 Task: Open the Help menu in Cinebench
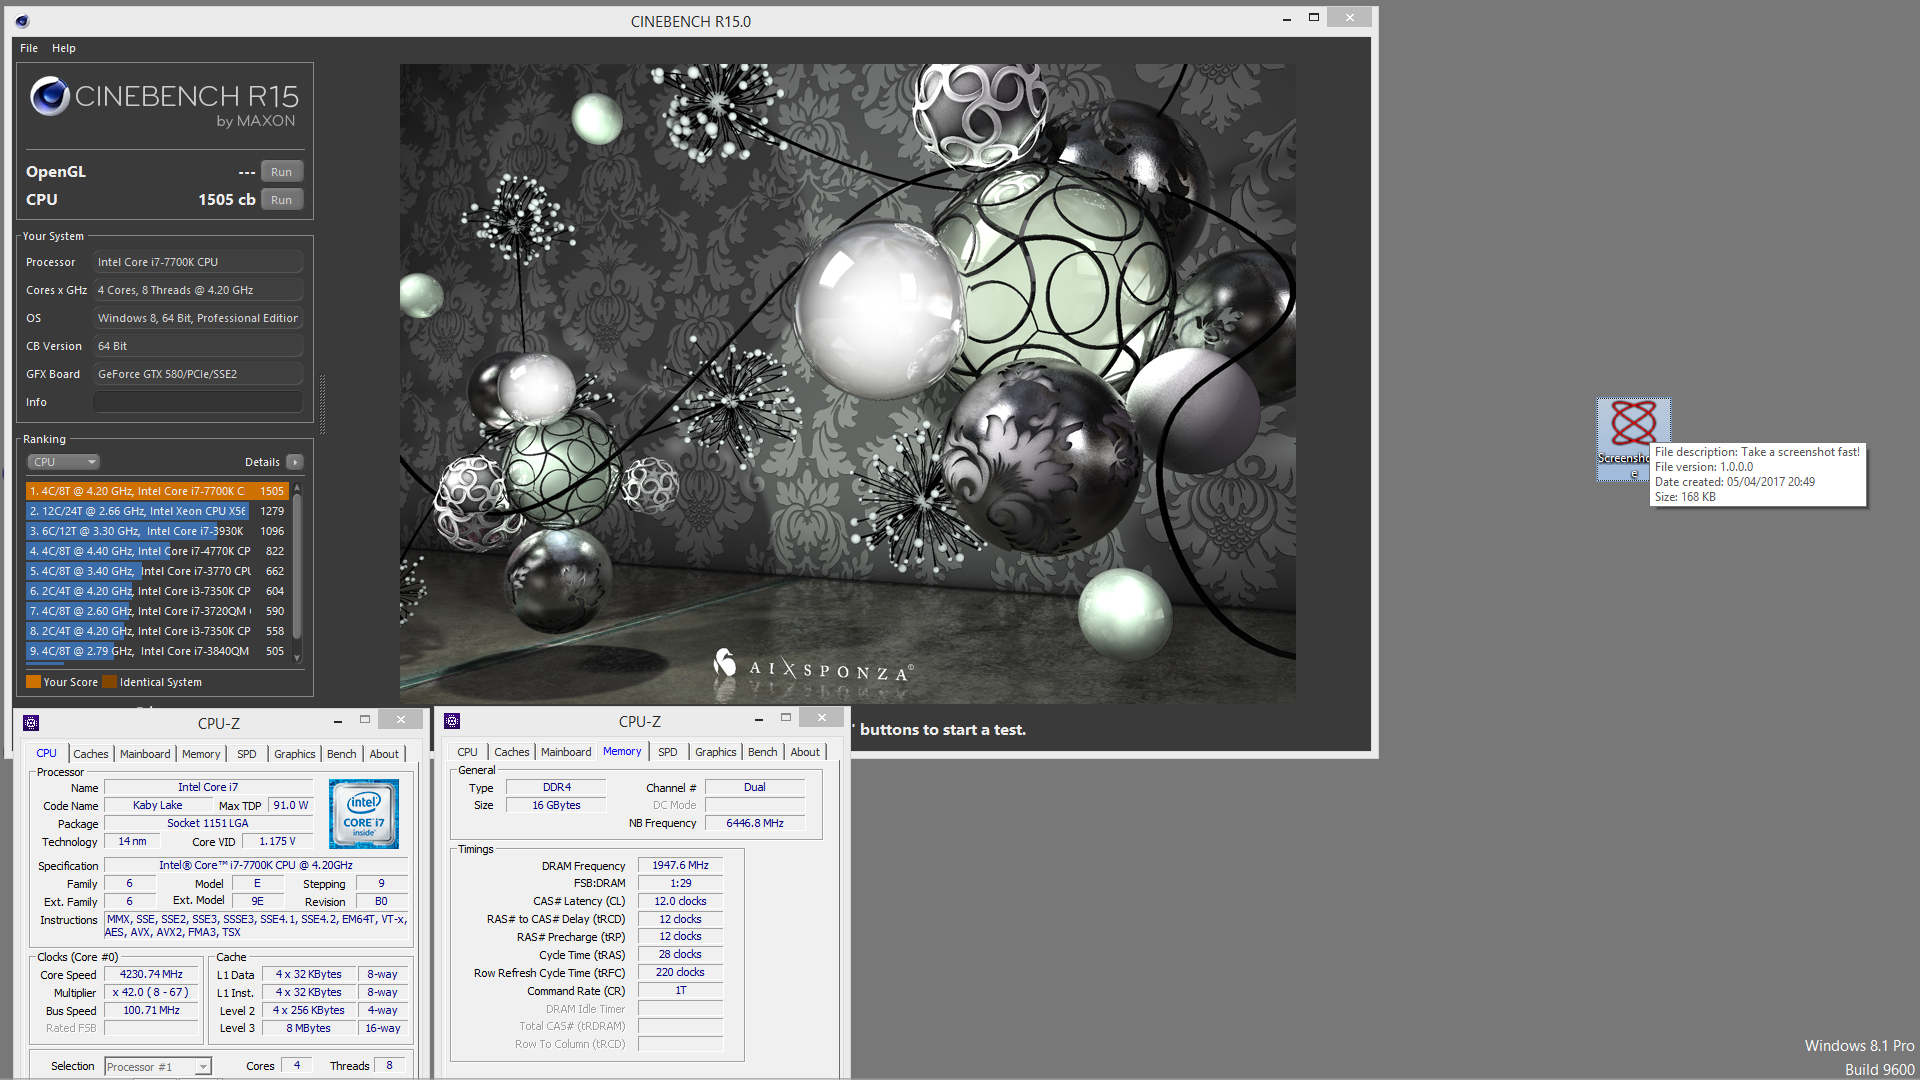[x=64, y=48]
